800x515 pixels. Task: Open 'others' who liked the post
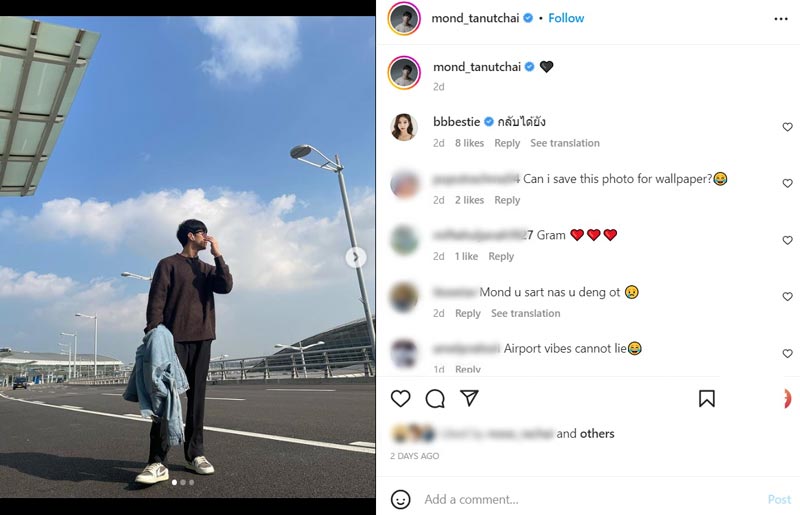597,434
